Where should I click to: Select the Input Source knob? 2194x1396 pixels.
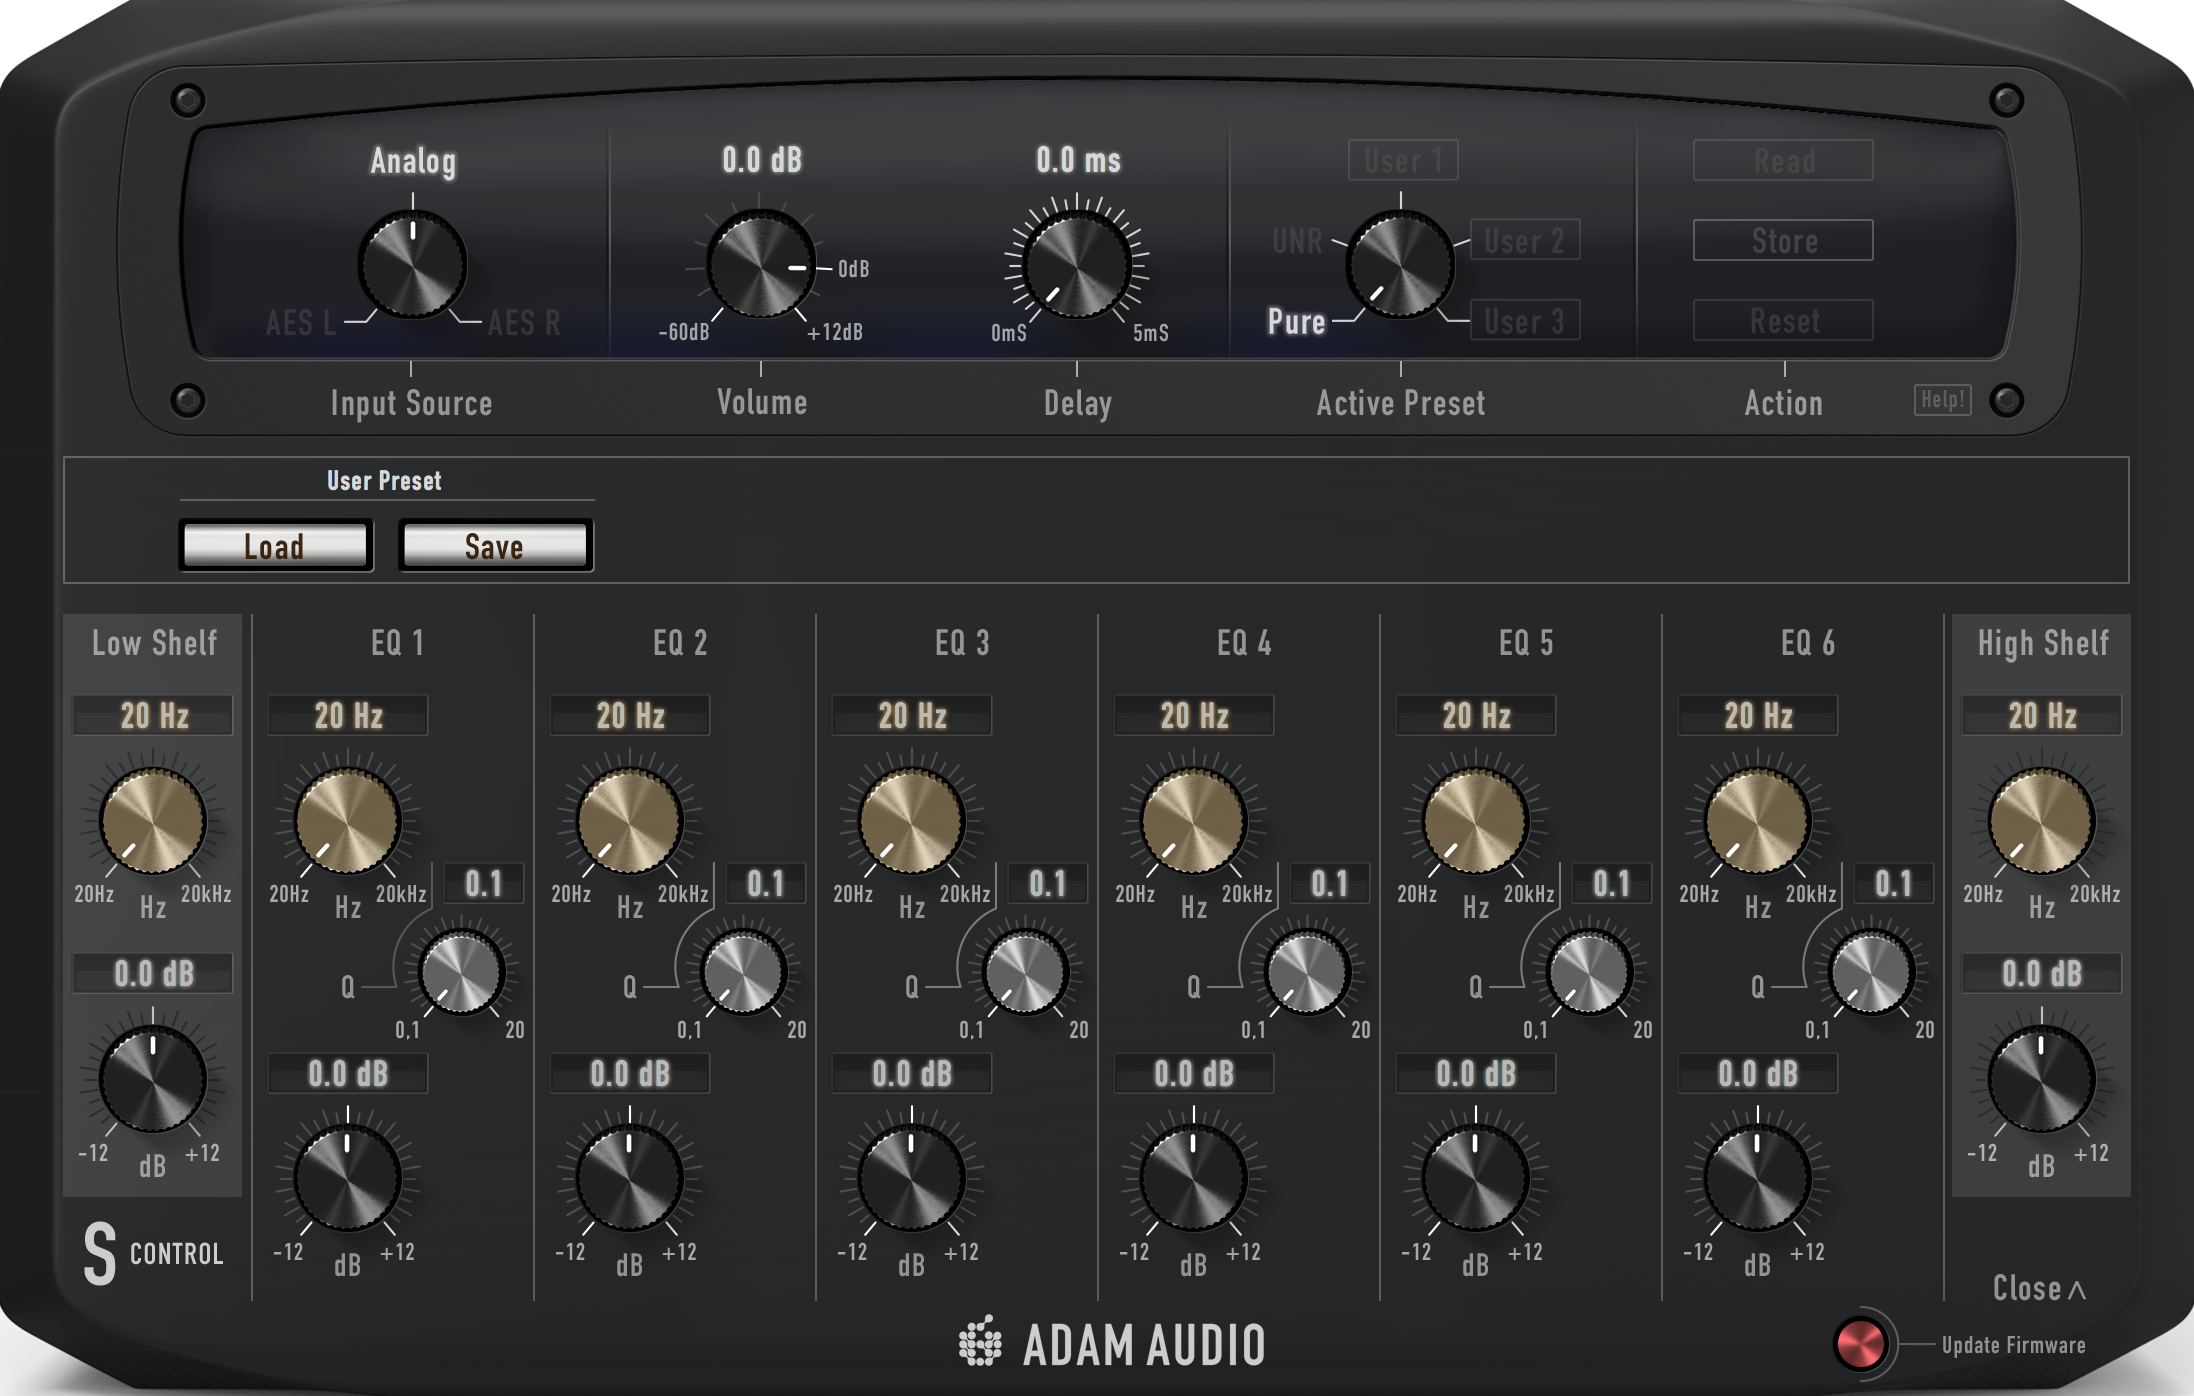coord(413,265)
